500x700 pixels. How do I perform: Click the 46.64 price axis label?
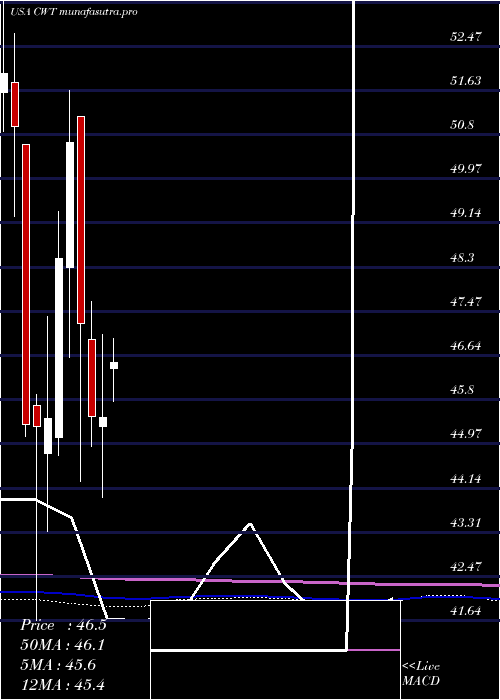tap(466, 346)
